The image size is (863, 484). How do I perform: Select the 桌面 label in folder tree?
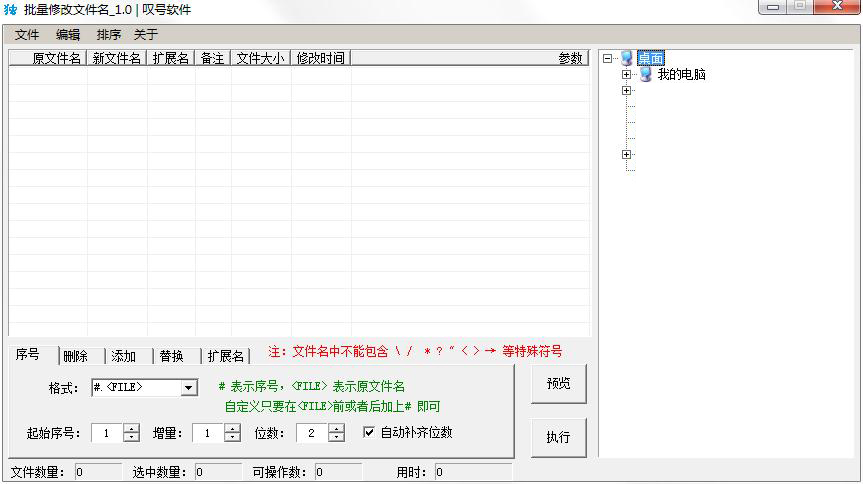point(651,58)
